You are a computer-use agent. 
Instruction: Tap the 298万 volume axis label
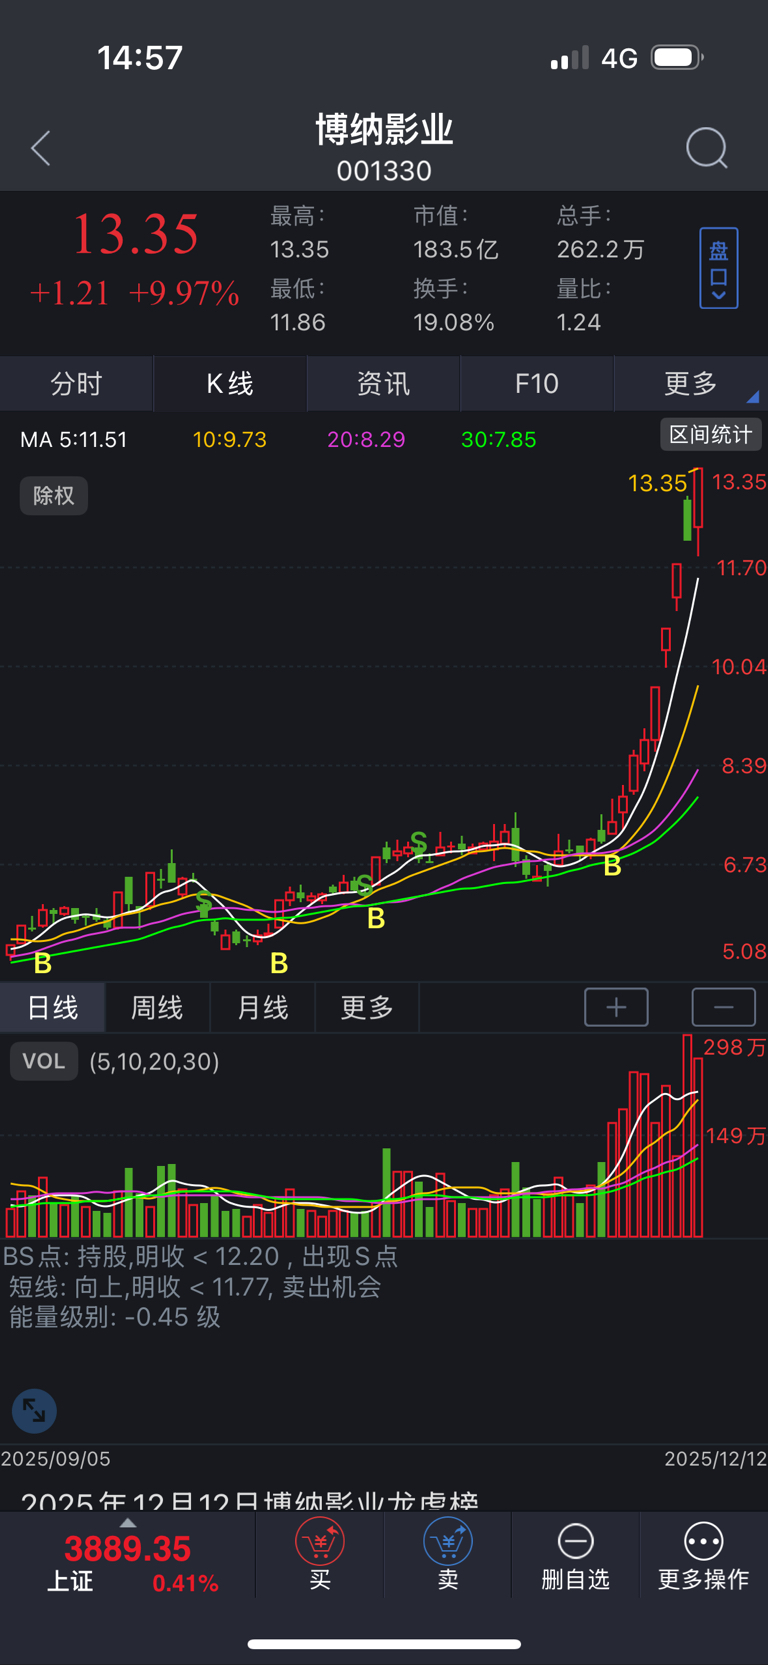pyautogui.click(x=735, y=1047)
